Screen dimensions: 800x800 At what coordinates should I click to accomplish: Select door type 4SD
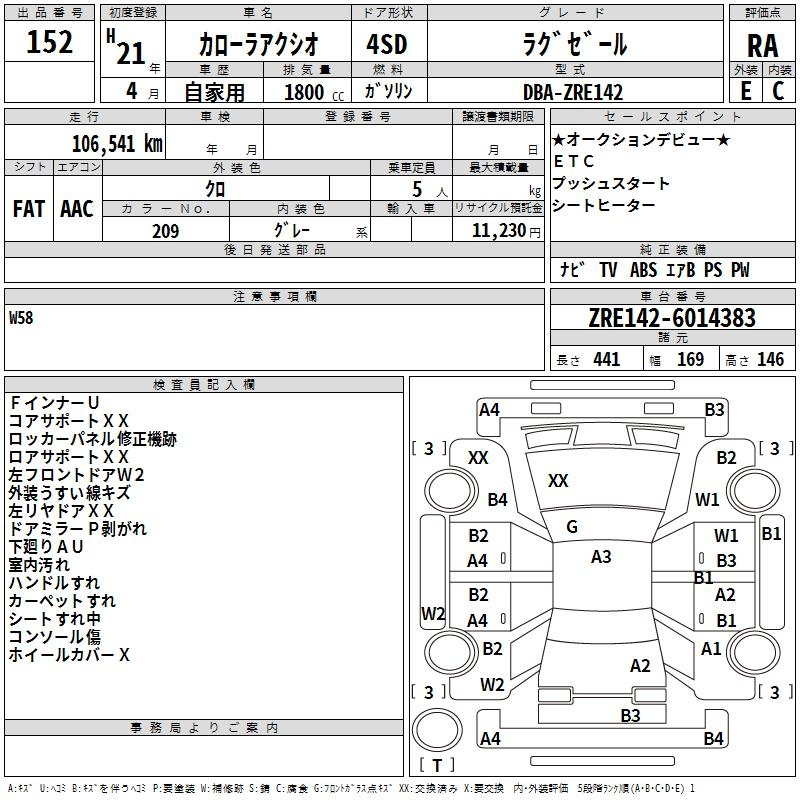coord(387,44)
